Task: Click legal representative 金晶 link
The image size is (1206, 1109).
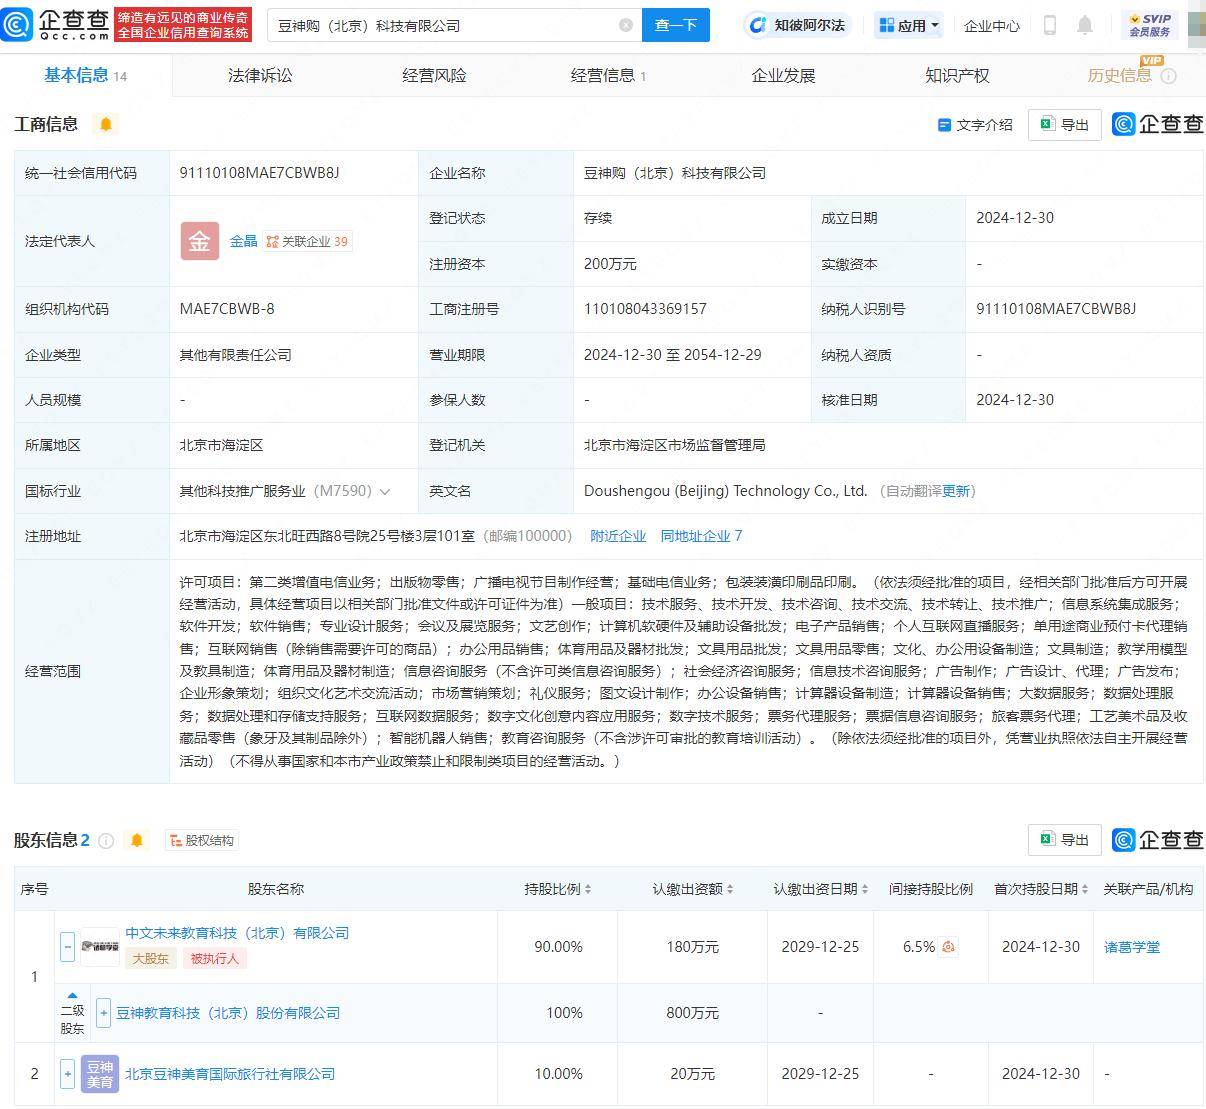Action: (243, 241)
